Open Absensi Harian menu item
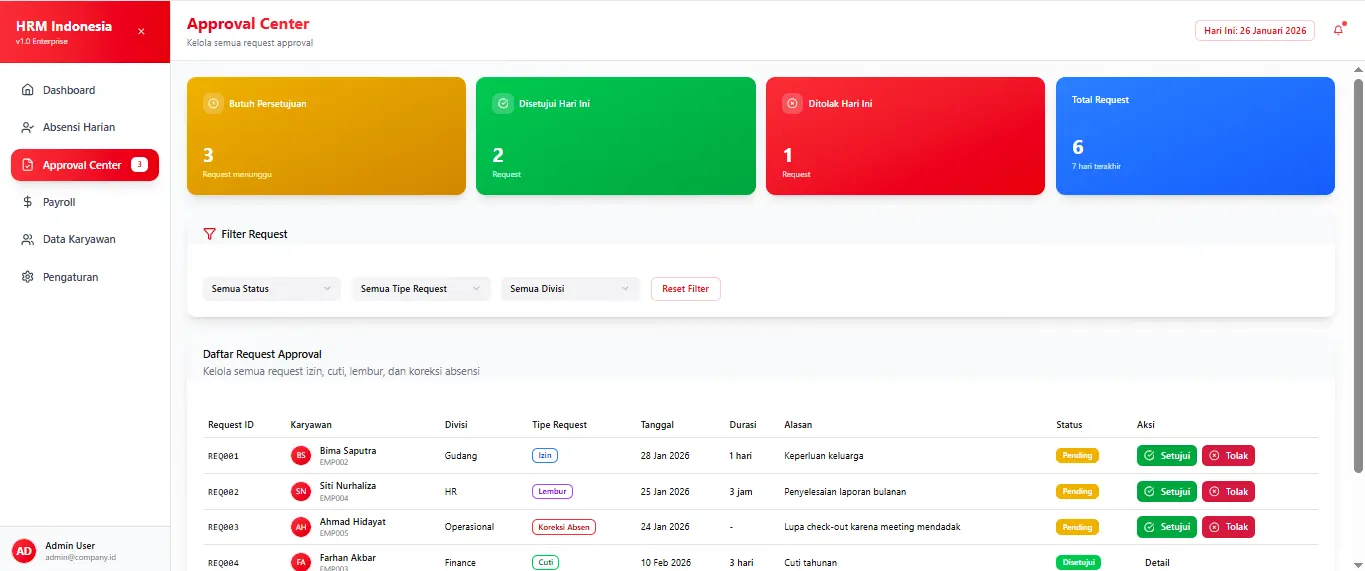 tap(79, 127)
